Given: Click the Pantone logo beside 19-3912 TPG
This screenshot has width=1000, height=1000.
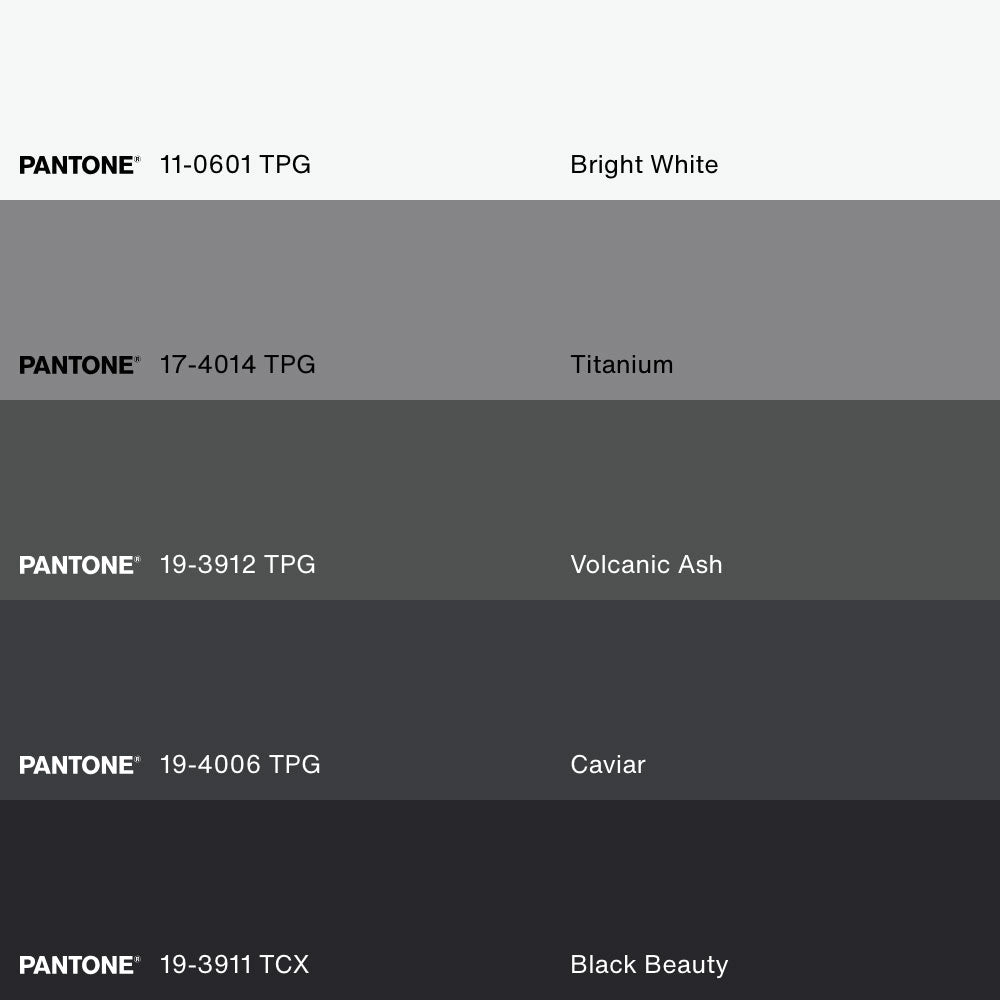Looking at the screenshot, I should point(79,565).
